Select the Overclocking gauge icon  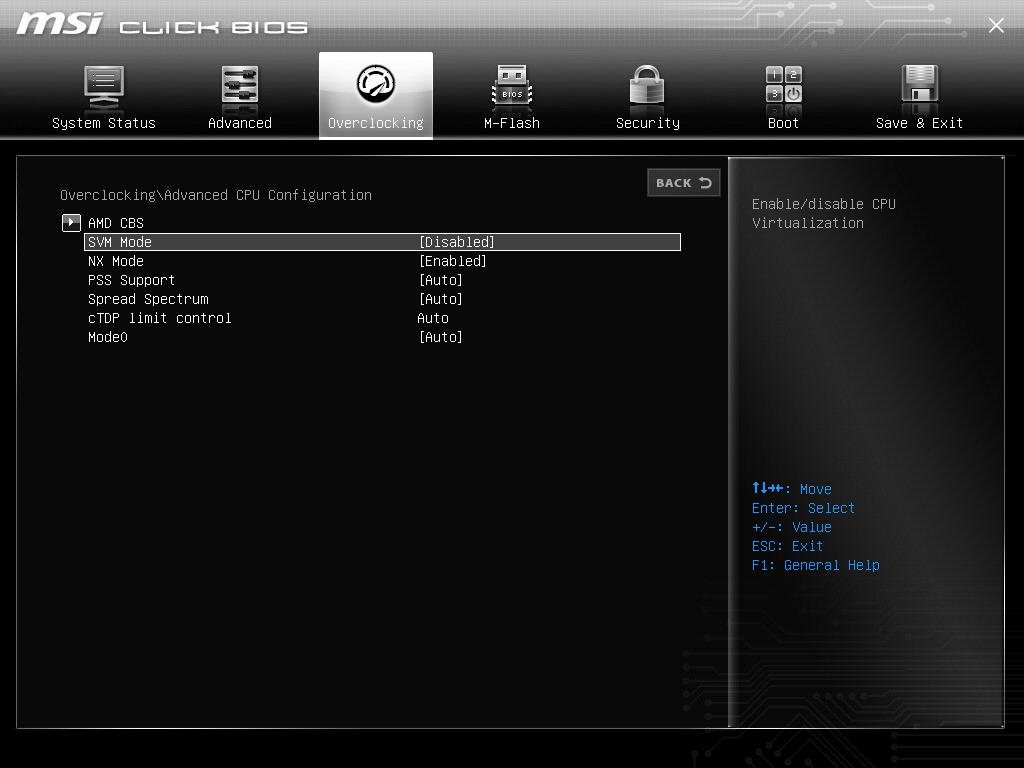pyautogui.click(x=376, y=84)
